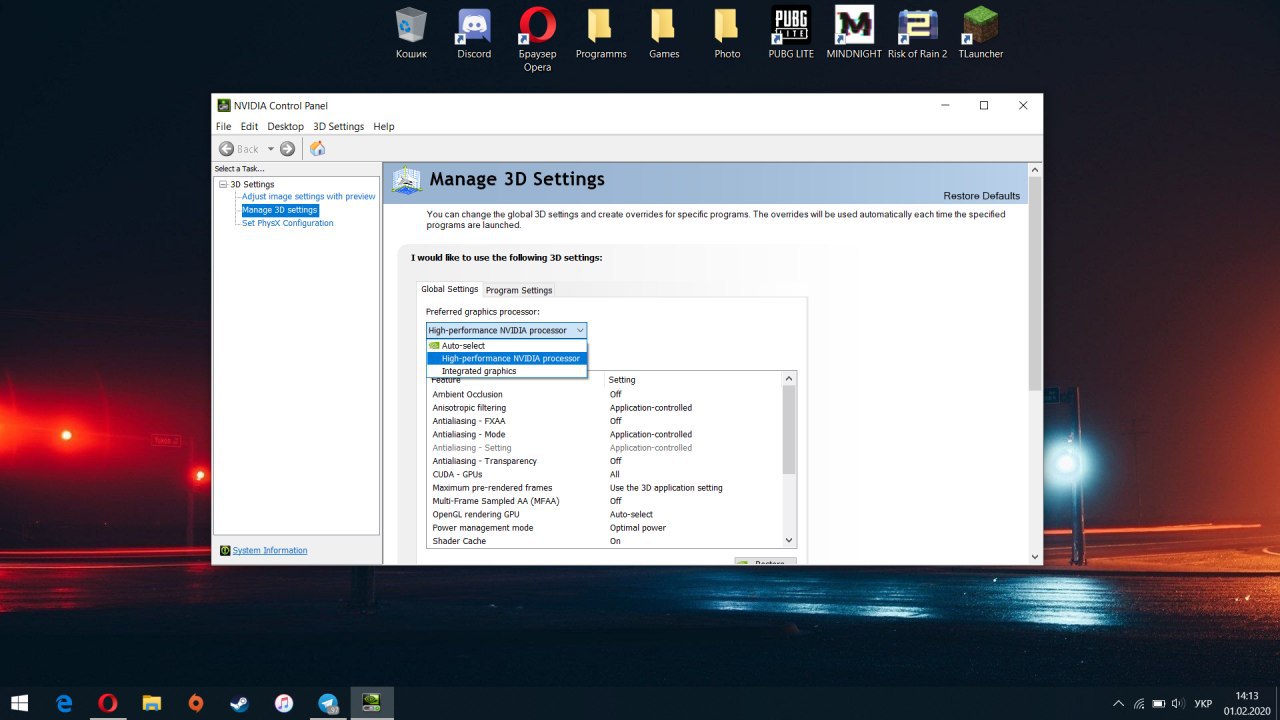Choose Integrated graphics from the list
The height and width of the screenshot is (720, 1280).
506,371
